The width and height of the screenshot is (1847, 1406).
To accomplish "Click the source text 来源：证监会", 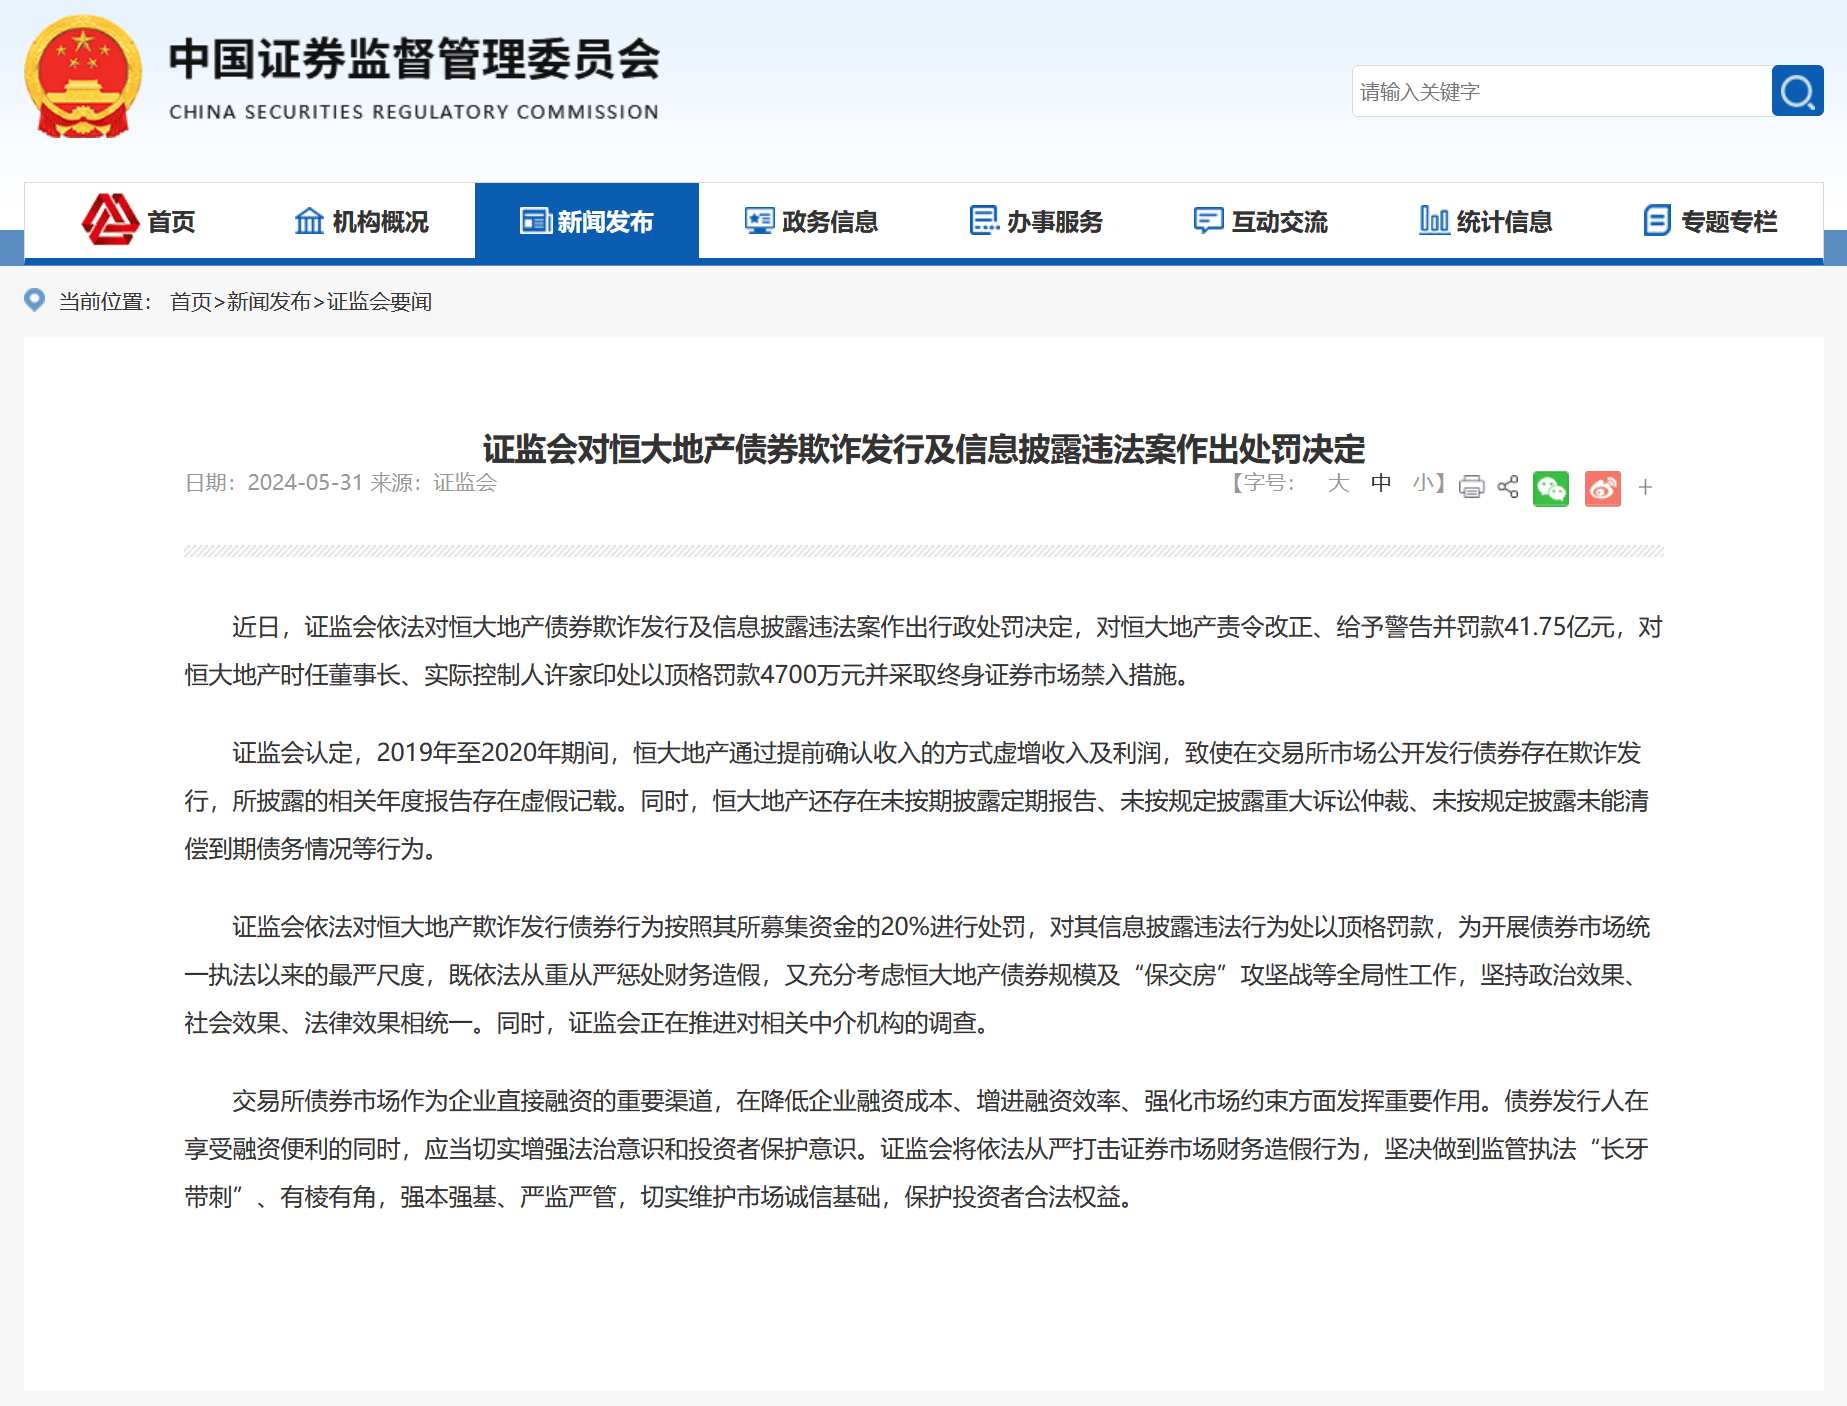I will [x=434, y=482].
